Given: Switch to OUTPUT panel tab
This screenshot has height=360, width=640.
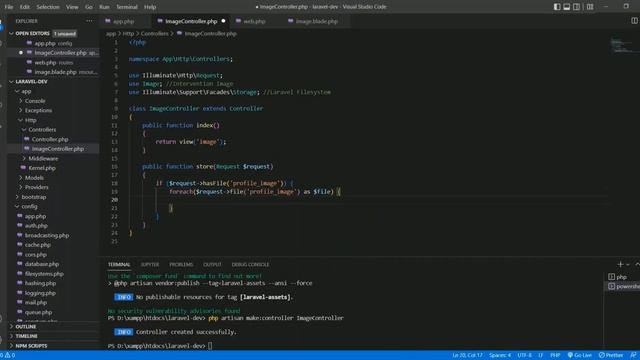Looking at the screenshot, I should tap(212, 264).
